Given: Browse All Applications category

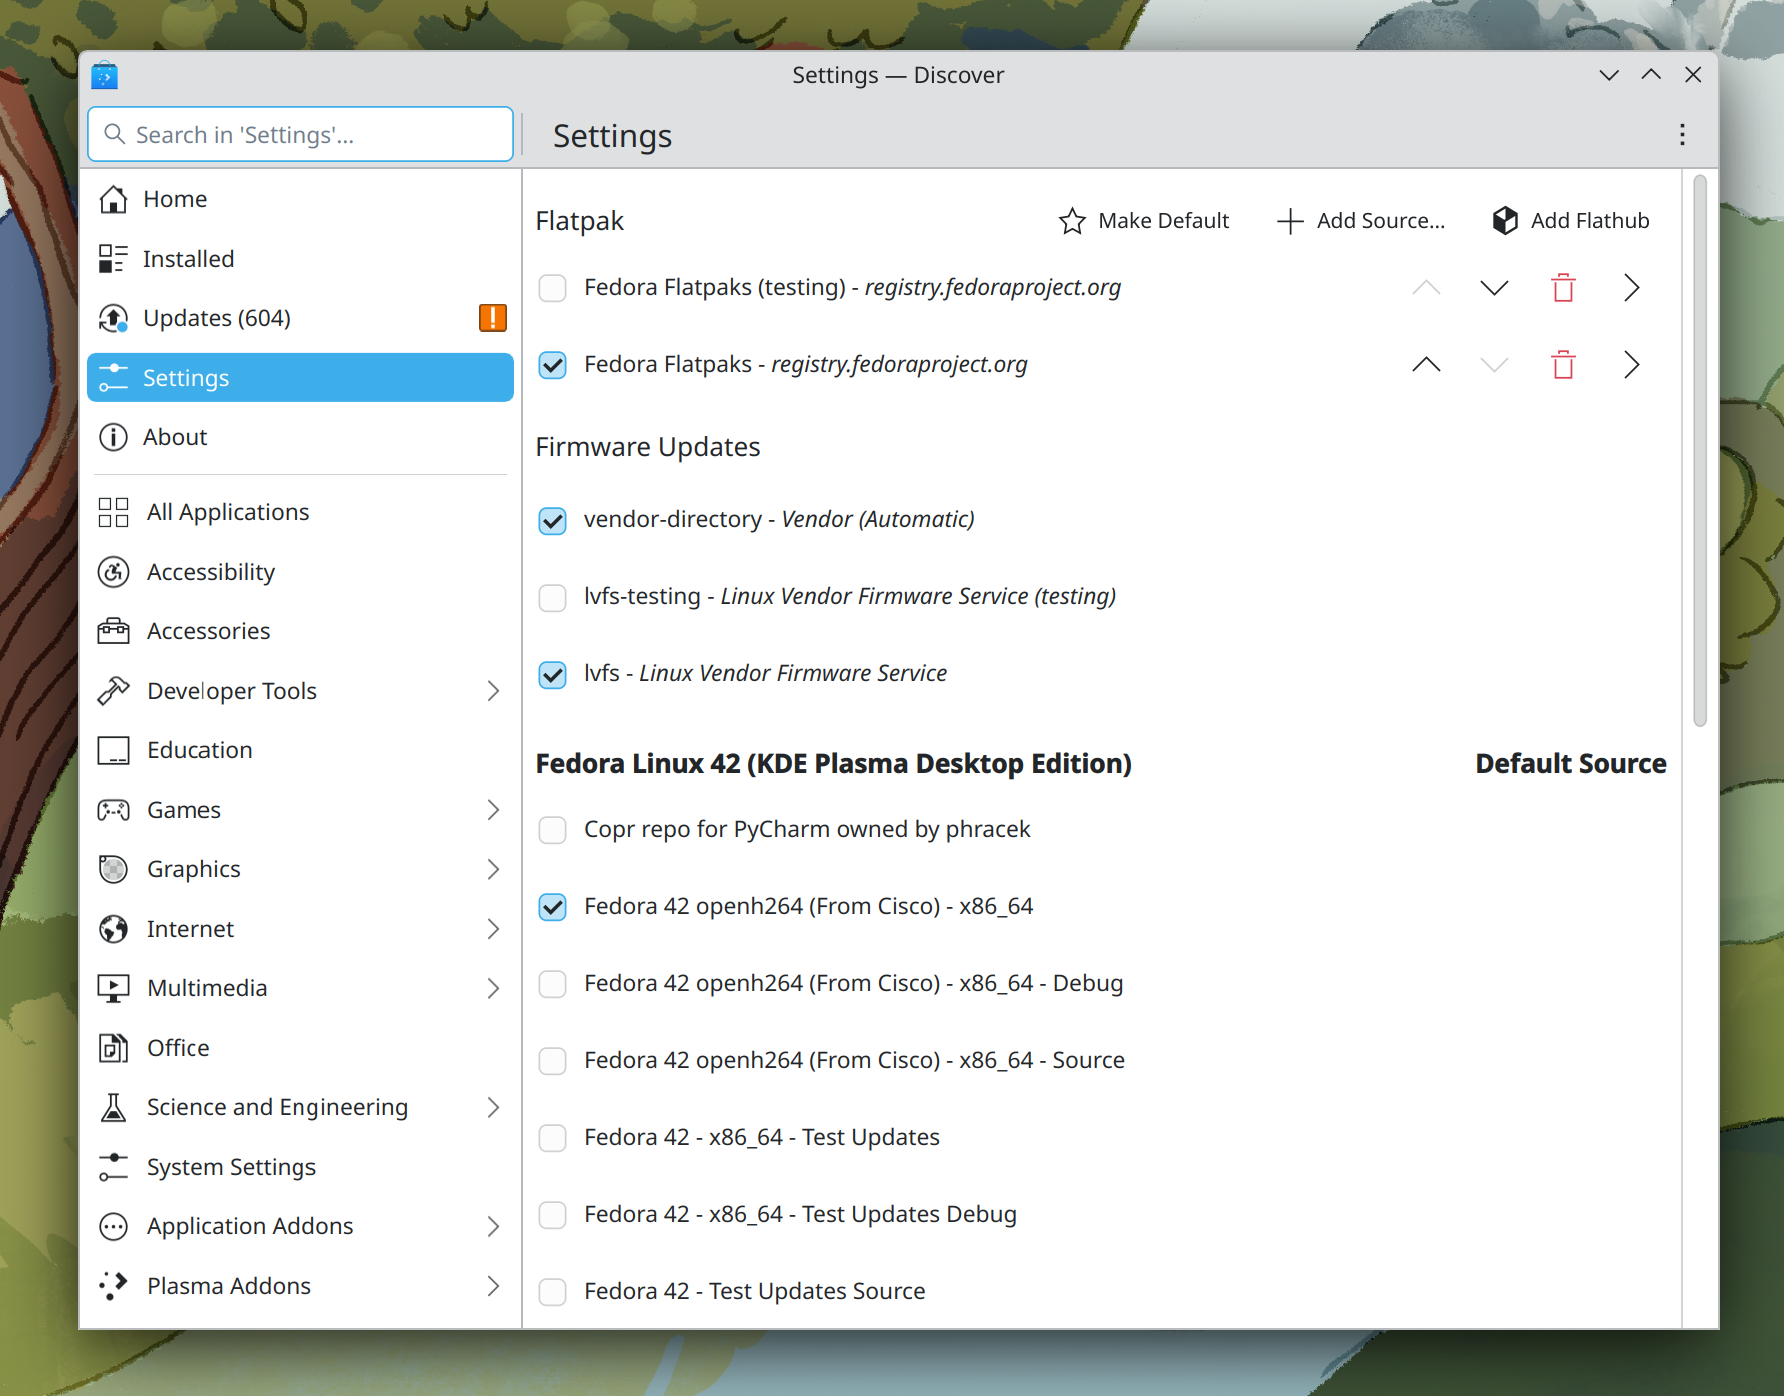Looking at the screenshot, I should click(x=300, y=512).
